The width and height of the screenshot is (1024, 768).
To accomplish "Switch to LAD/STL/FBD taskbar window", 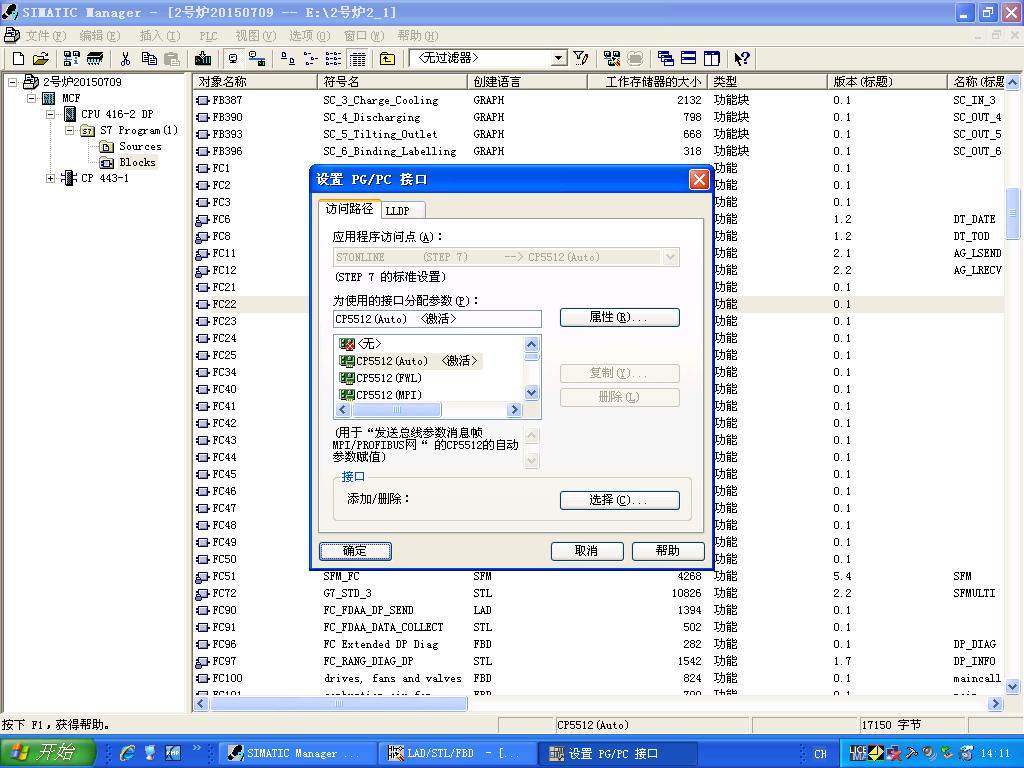I will tap(457, 754).
